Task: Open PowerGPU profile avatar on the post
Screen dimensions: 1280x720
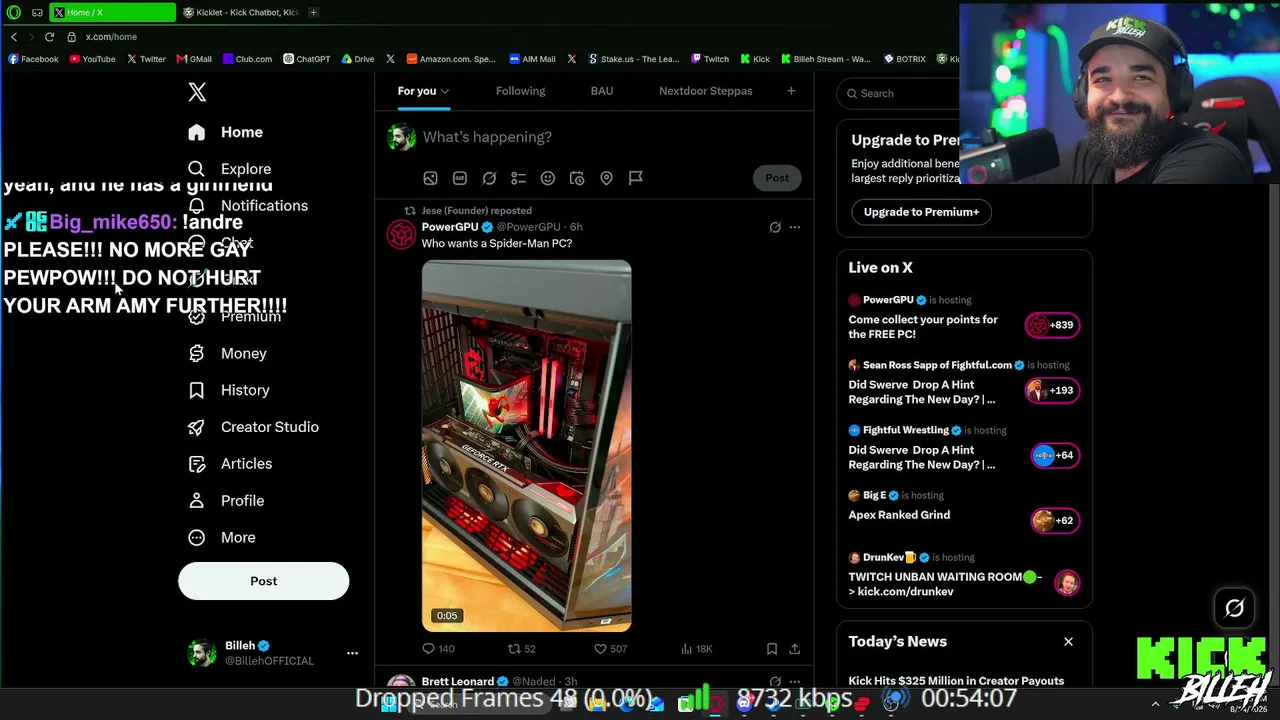Action: click(401, 234)
